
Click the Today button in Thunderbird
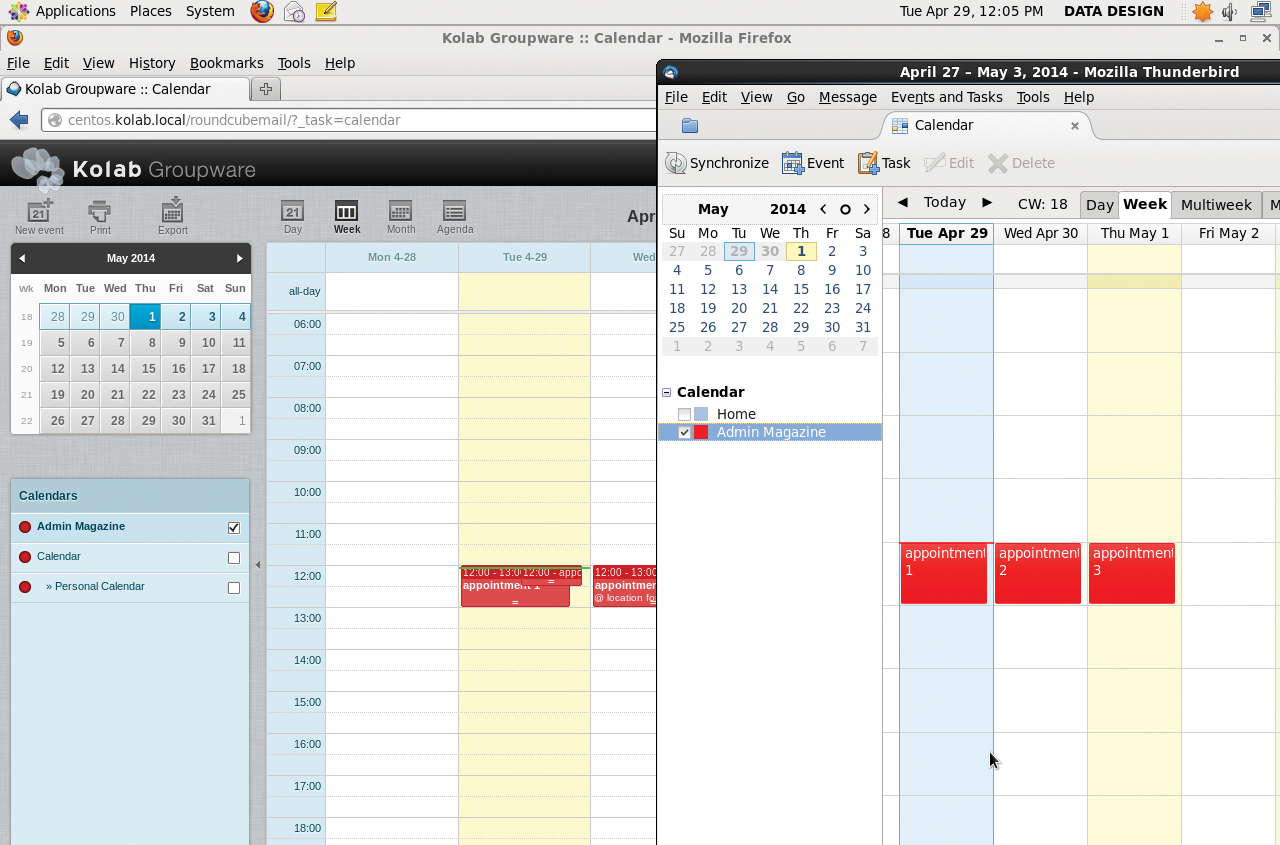point(944,202)
